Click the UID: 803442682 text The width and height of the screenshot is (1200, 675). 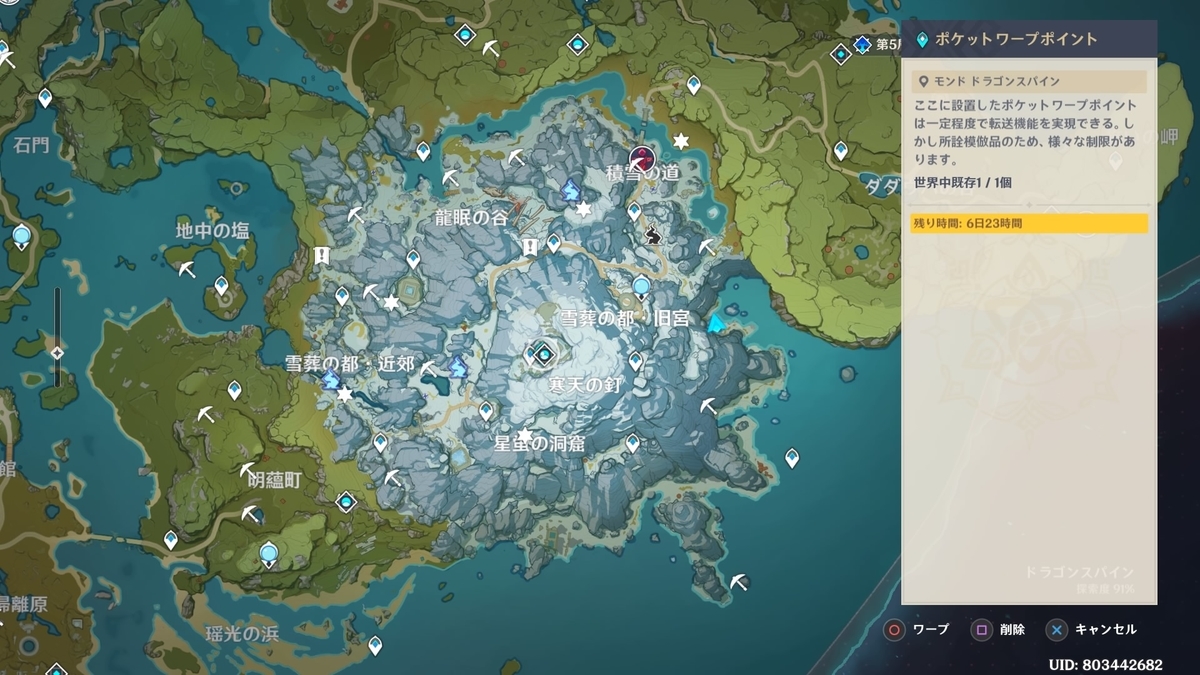tap(1105, 664)
